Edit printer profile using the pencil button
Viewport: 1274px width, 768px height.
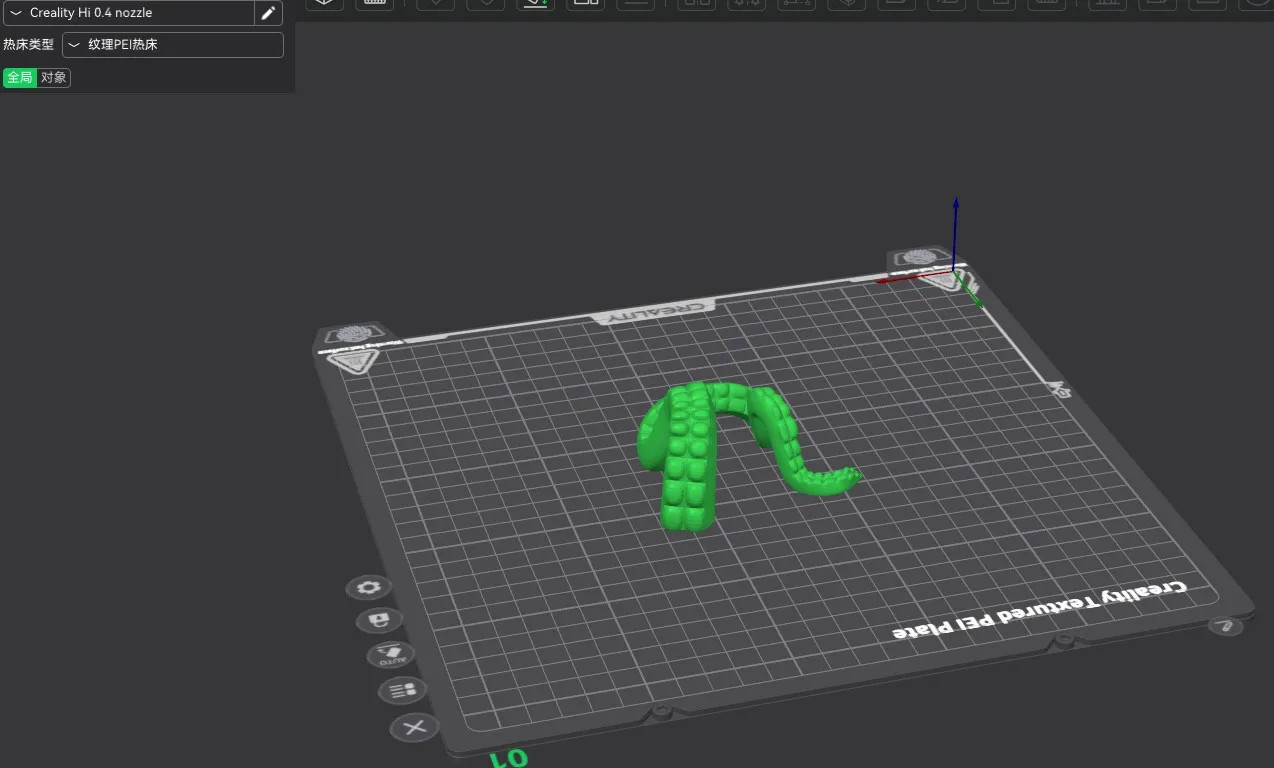[268, 13]
